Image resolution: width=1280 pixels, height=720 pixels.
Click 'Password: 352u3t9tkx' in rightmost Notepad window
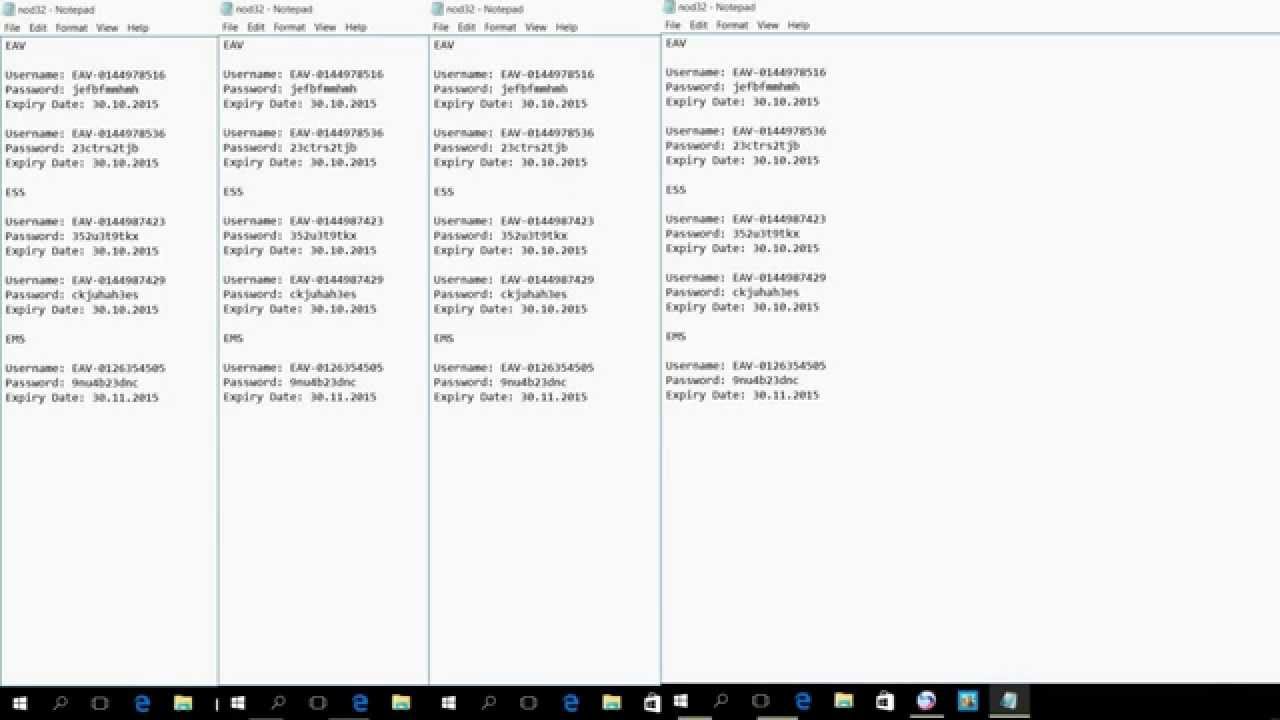tap(733, 233)
